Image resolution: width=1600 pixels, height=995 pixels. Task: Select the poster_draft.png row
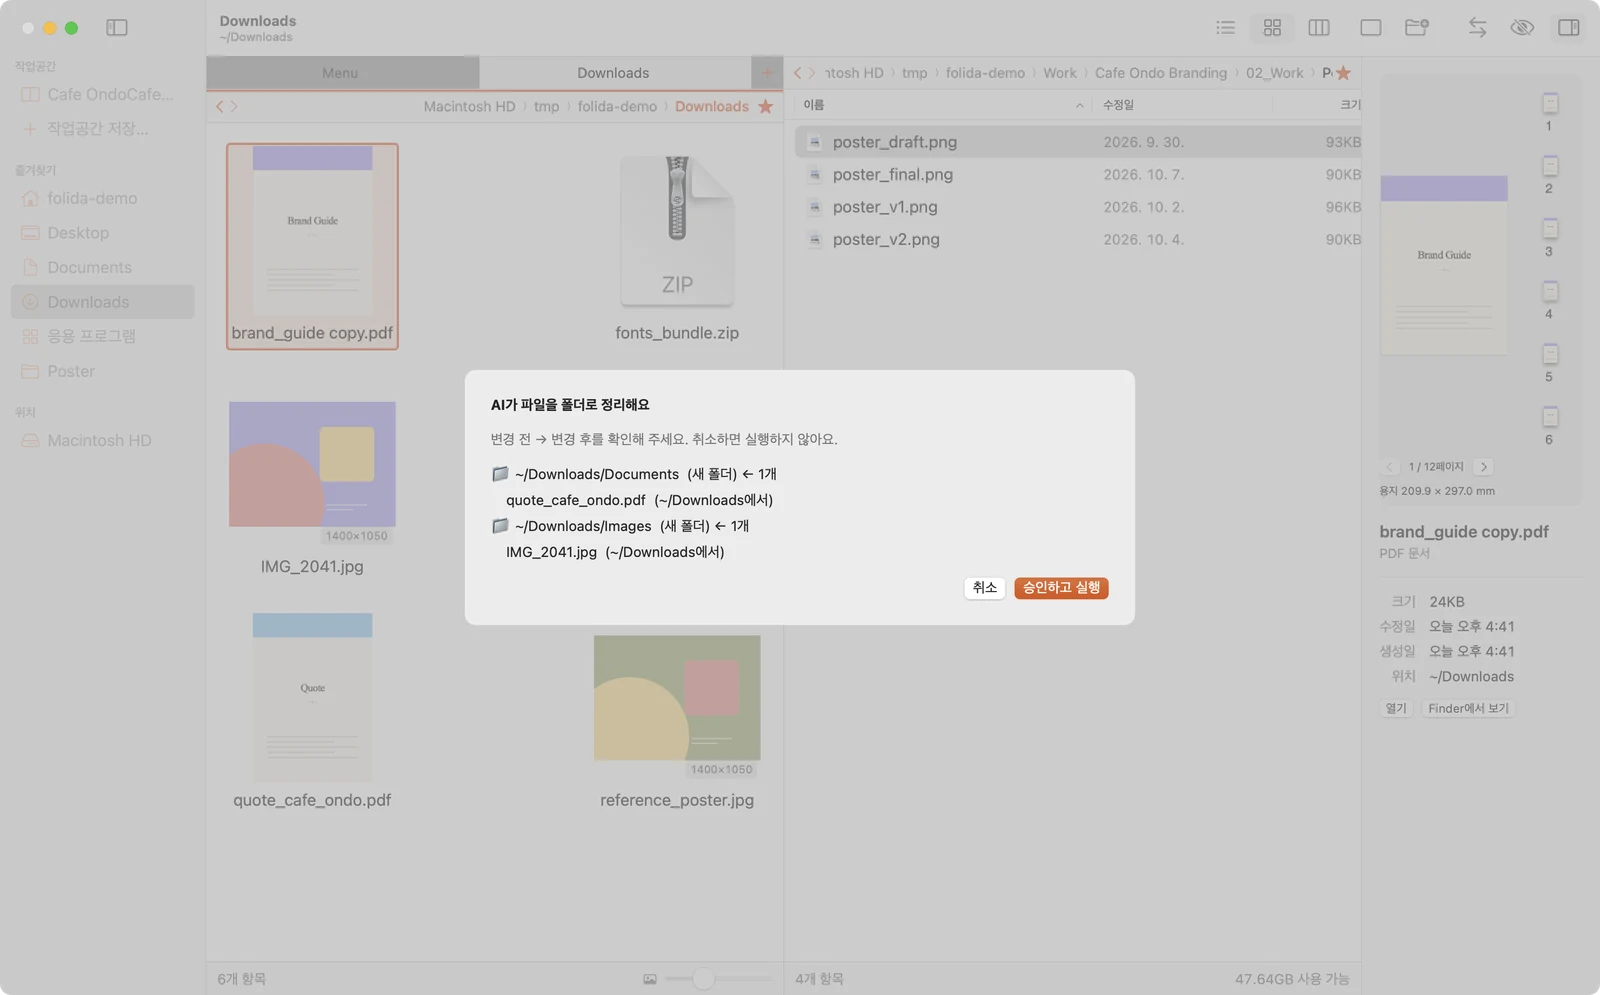pyautogui.click(x=1078, y=142)
